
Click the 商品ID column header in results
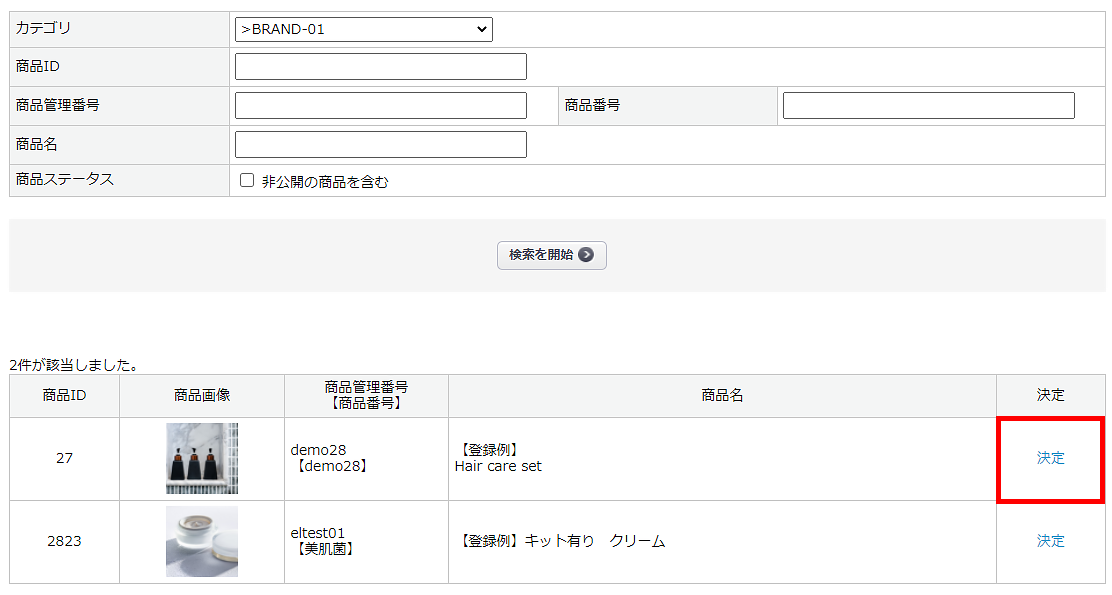point(64,395)
